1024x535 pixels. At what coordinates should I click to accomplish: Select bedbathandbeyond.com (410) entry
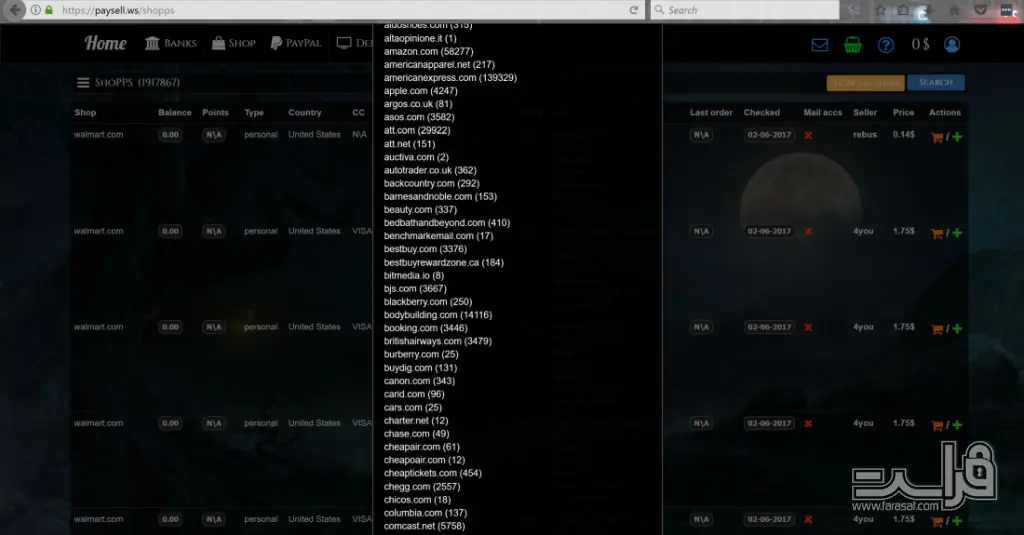pos(447,223)
